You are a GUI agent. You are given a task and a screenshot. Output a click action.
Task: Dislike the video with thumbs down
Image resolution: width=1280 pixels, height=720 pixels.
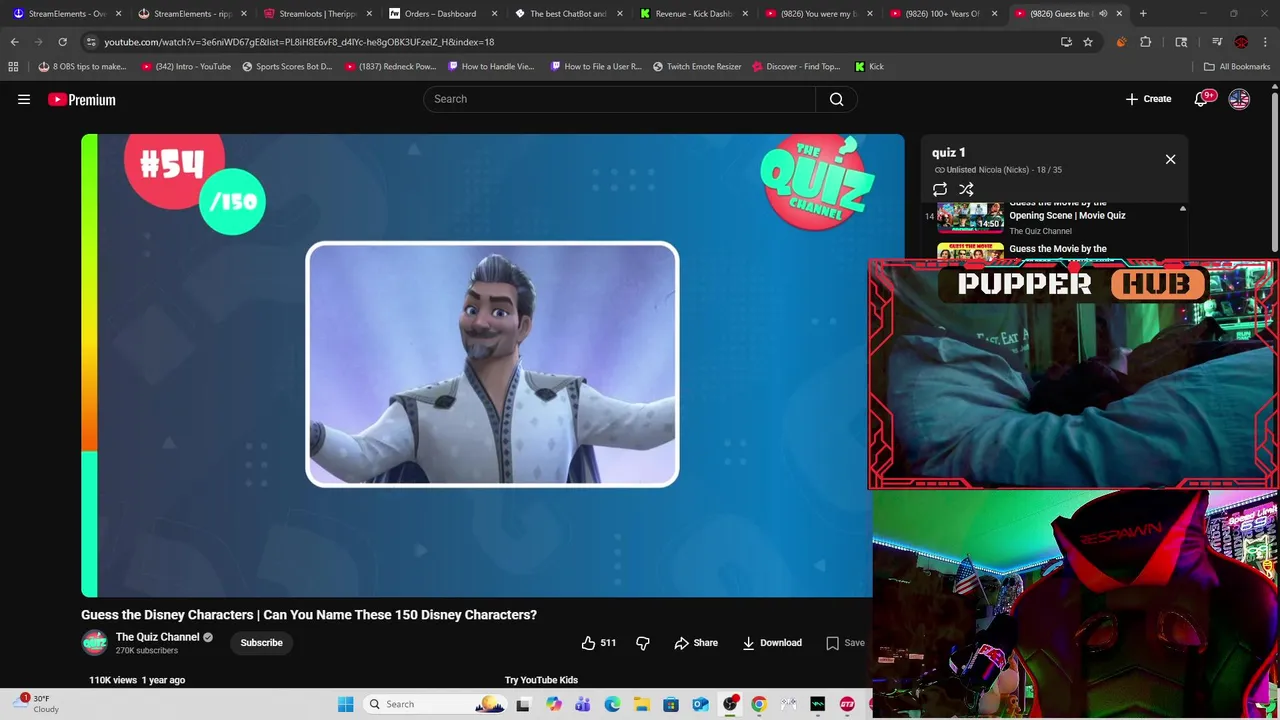tap(643, 643)
